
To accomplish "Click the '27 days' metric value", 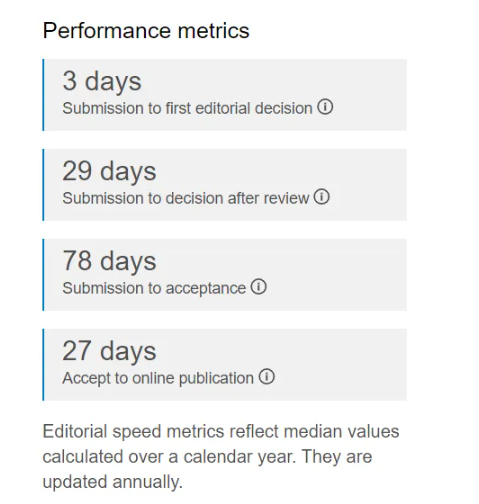I will click(x=109, y=351).
